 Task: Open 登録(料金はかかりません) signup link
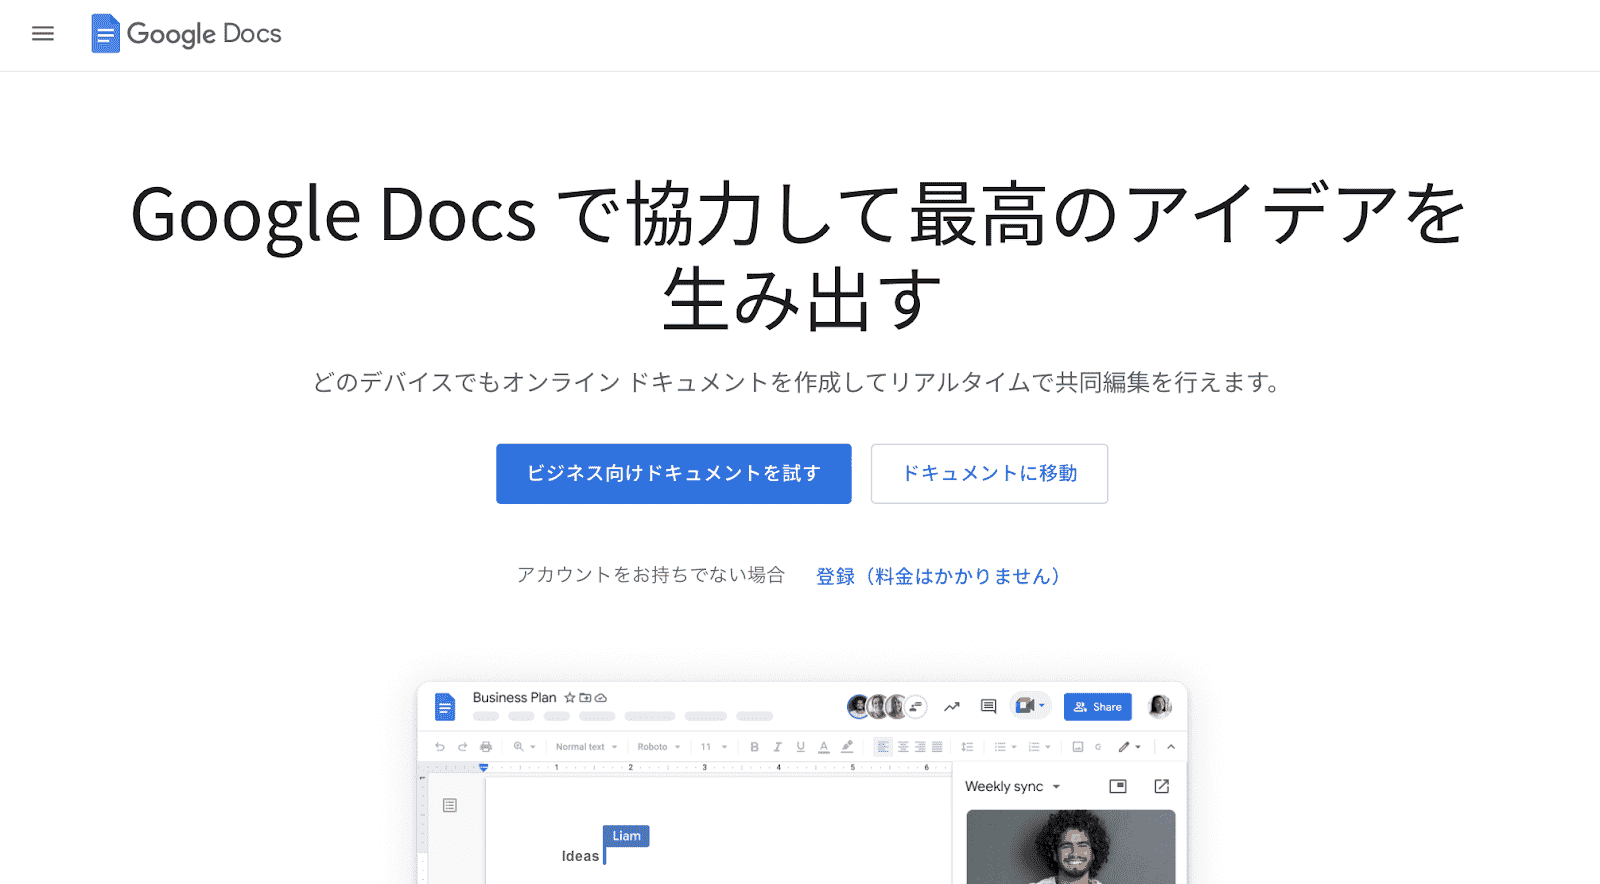pyautogui.click(x=938, y=576)
